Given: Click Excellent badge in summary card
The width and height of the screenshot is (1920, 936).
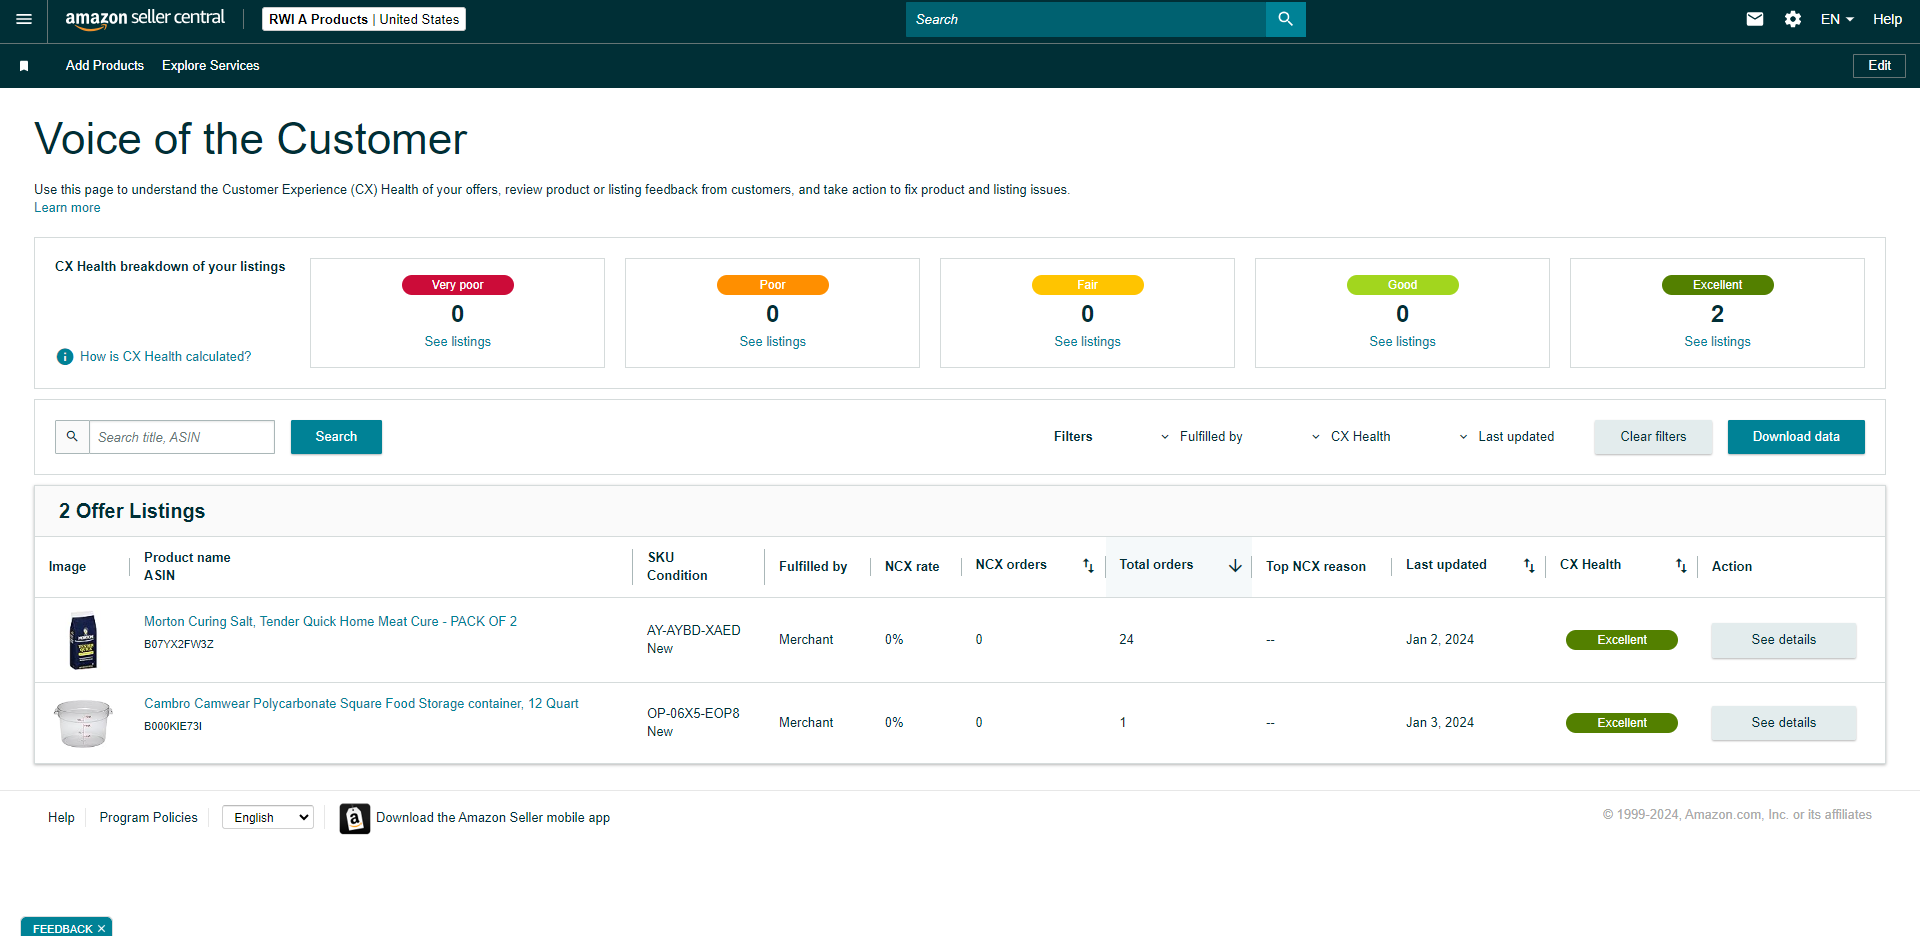Looking at the screenshot, I should 1718,285.
